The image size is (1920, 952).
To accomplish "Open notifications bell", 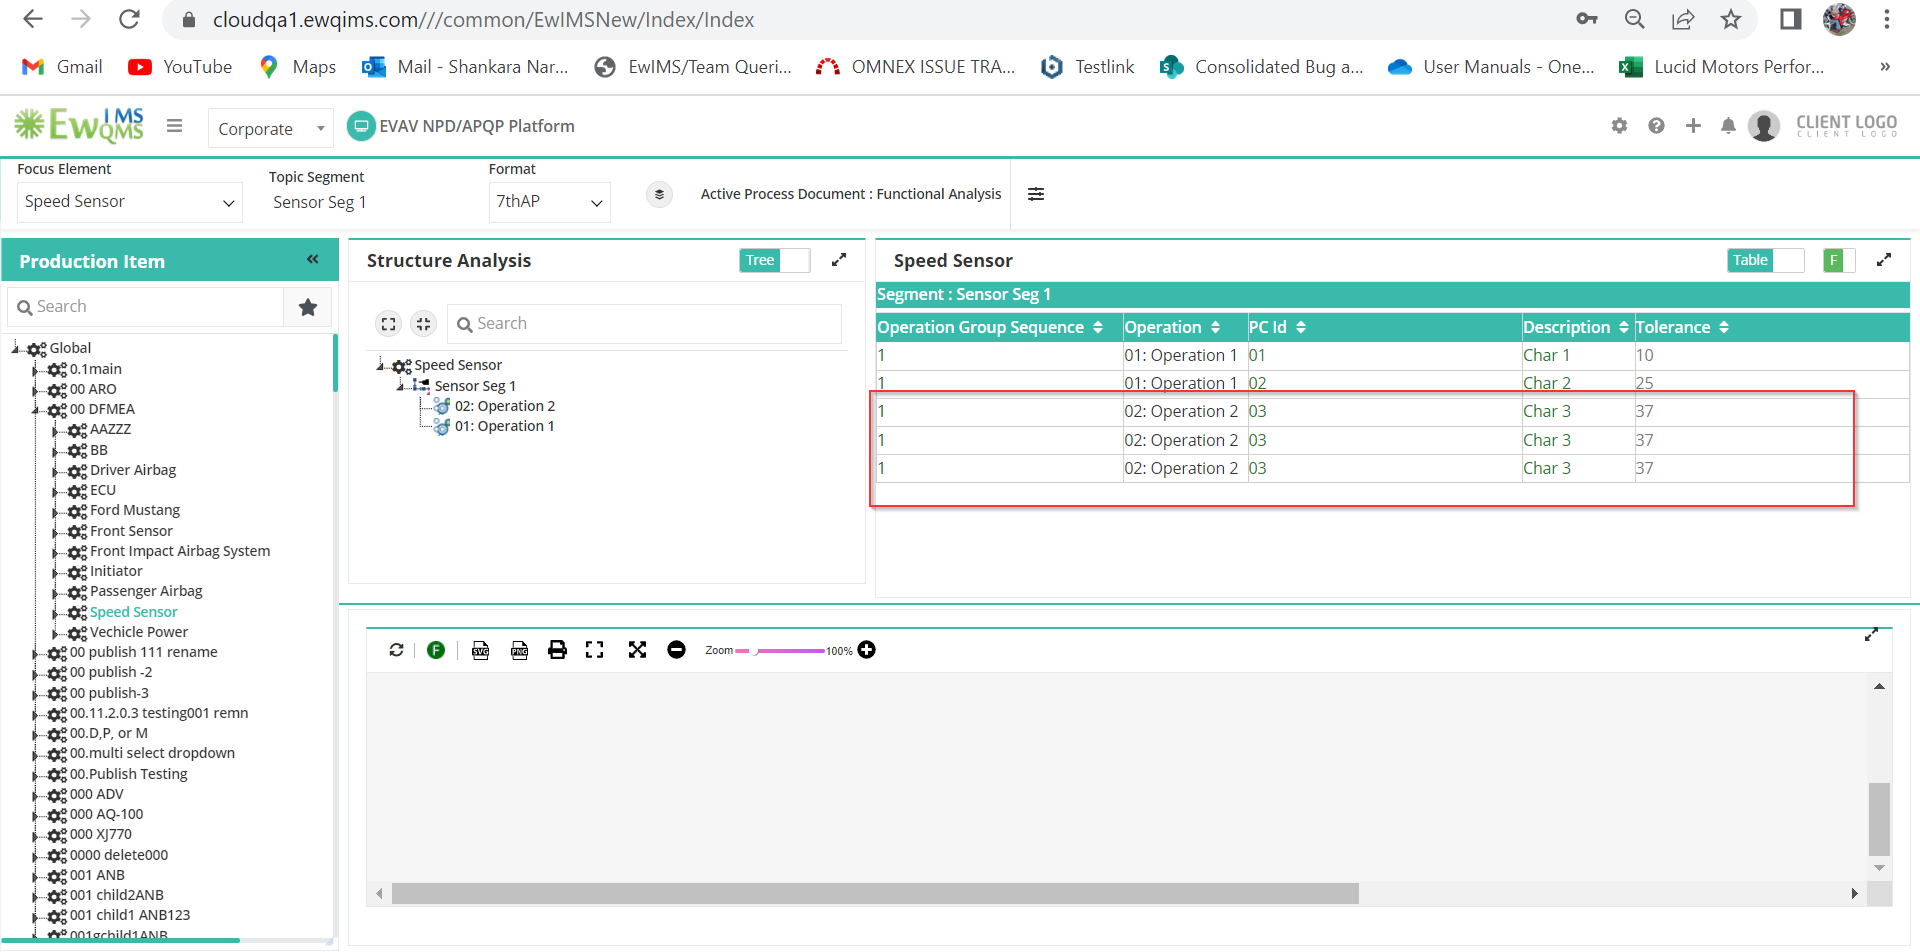I will tap(1728, 126).
